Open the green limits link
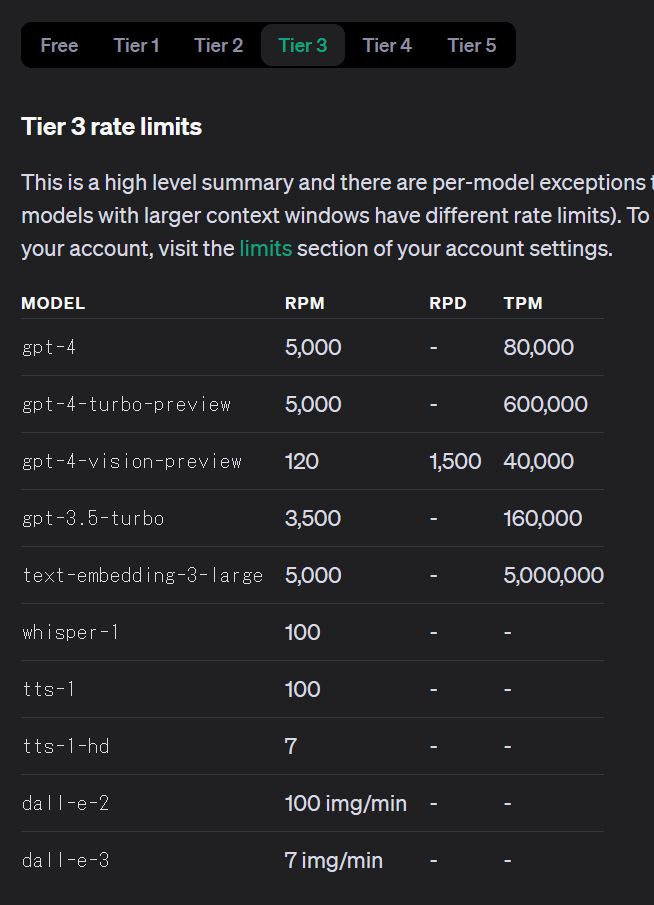 click(266, 249)
